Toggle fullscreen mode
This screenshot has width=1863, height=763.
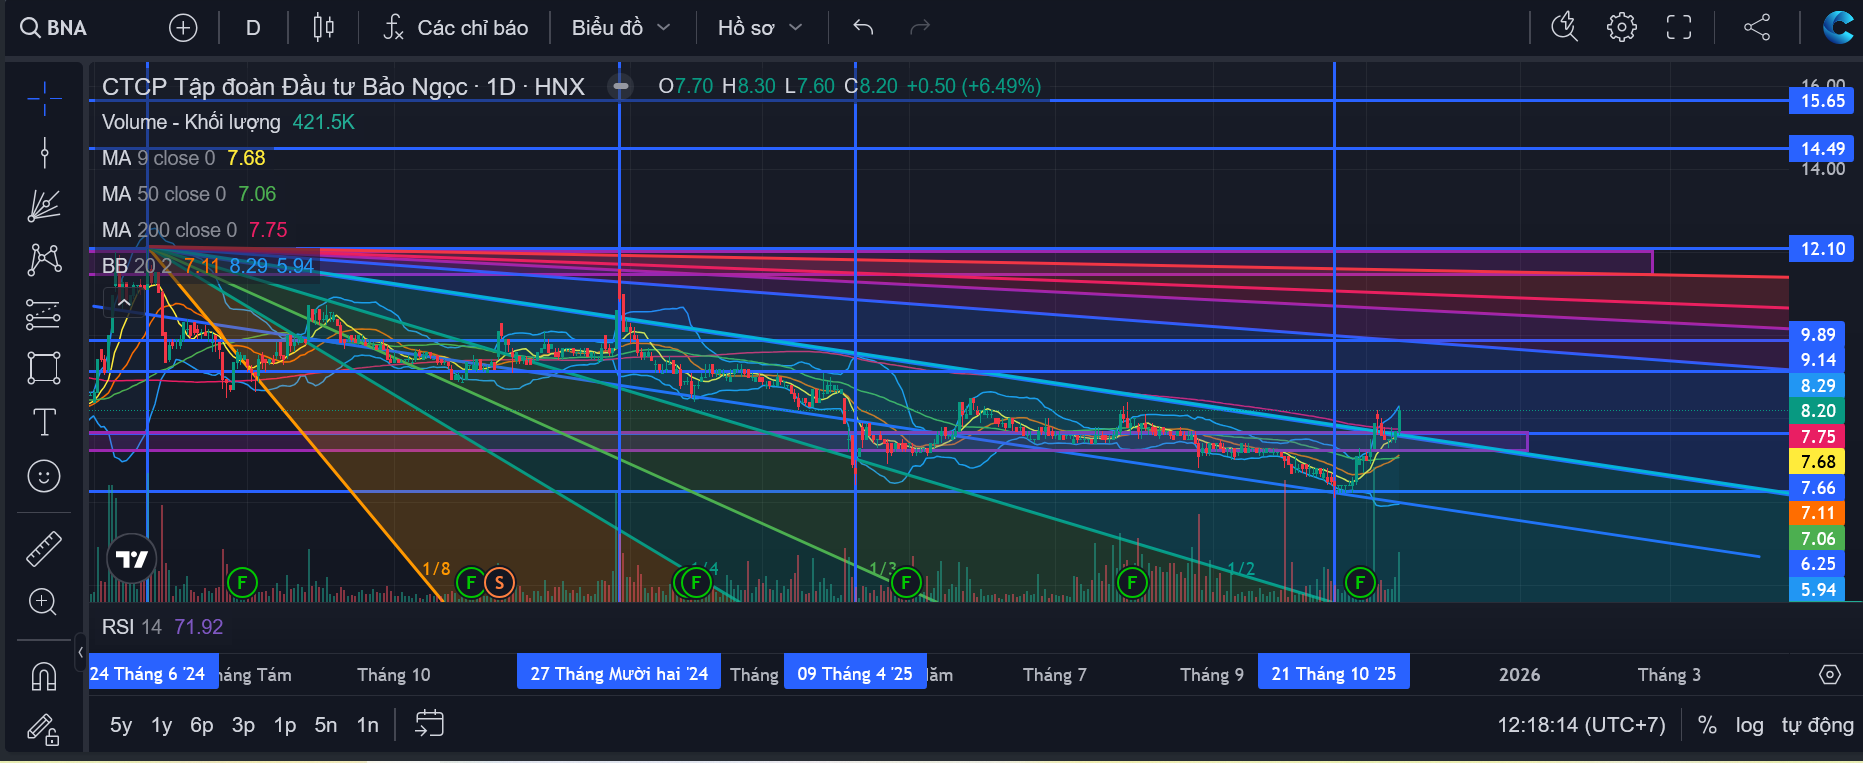tap(1679, 27)
